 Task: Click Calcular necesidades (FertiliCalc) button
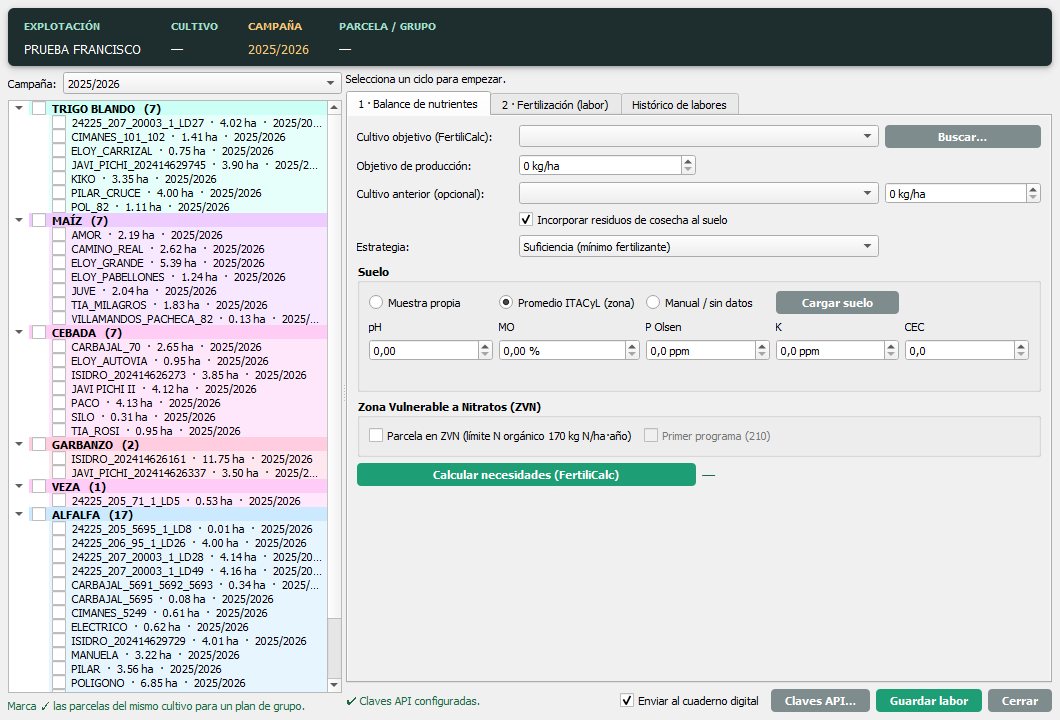point(526,475)
